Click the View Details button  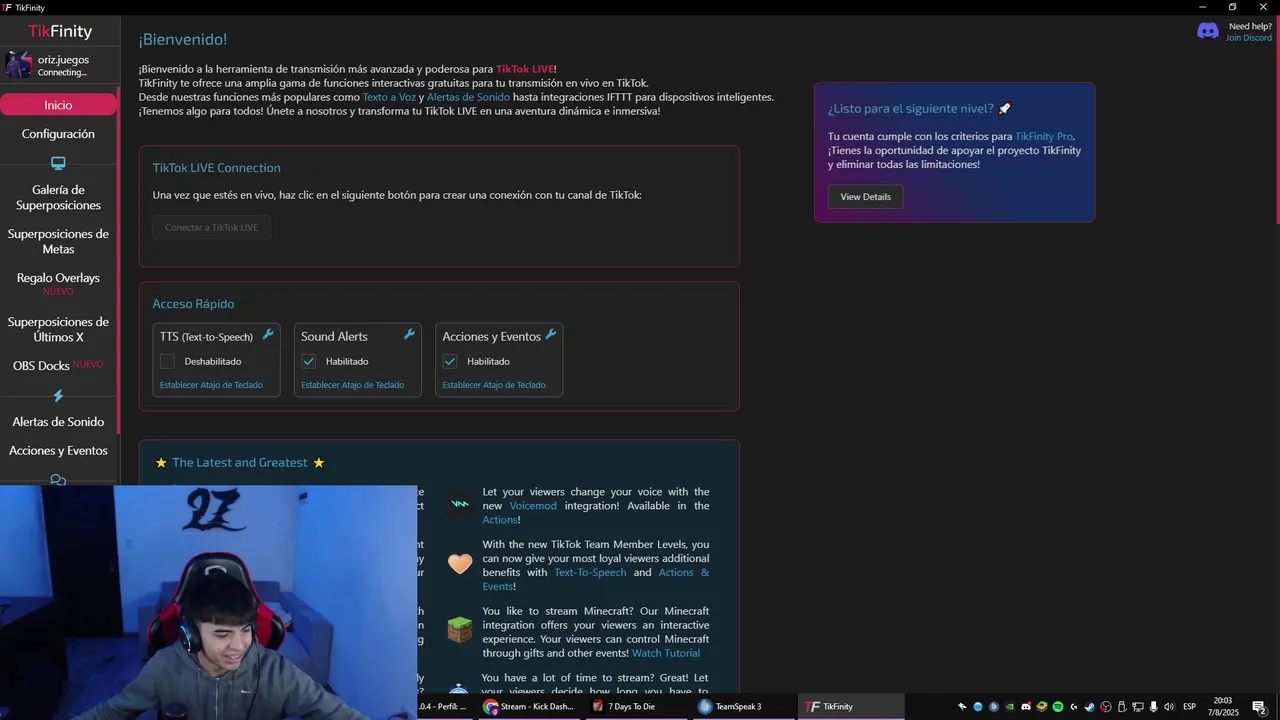pos(865,197)
